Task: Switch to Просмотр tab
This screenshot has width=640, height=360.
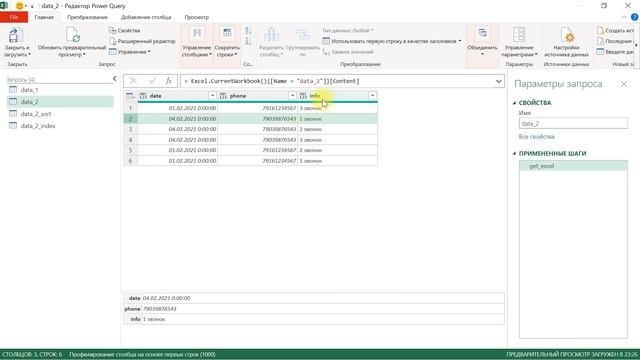Action: coord(196,17)
